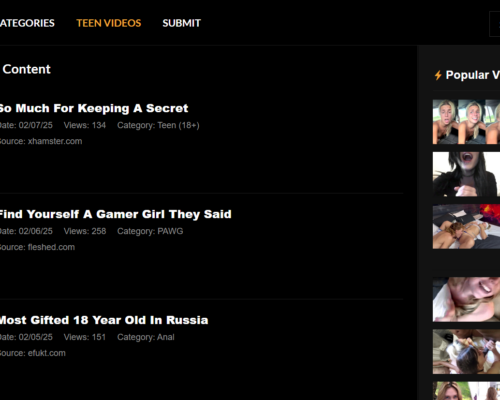The width and height of the screenshot is (500, 400).
Task: Select the Teen Videos menu item
Action: click(109, 23)
